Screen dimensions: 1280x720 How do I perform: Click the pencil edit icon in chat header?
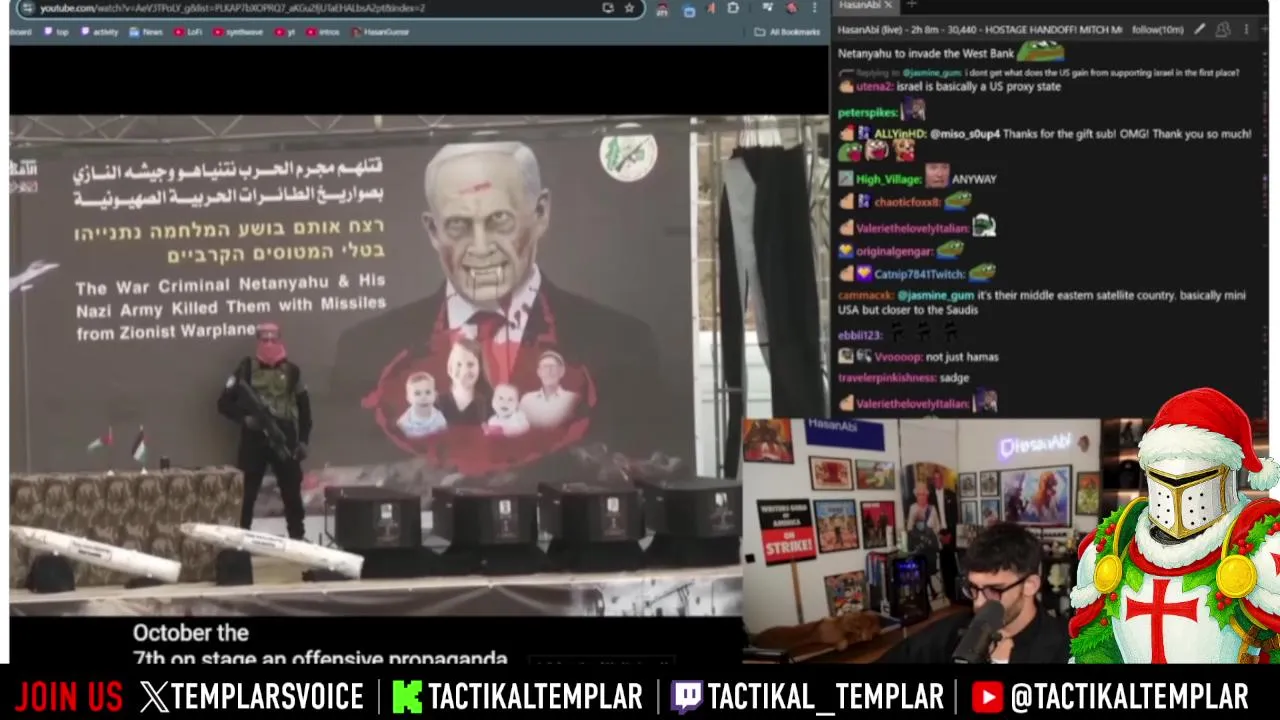[x=1200, y=30]
